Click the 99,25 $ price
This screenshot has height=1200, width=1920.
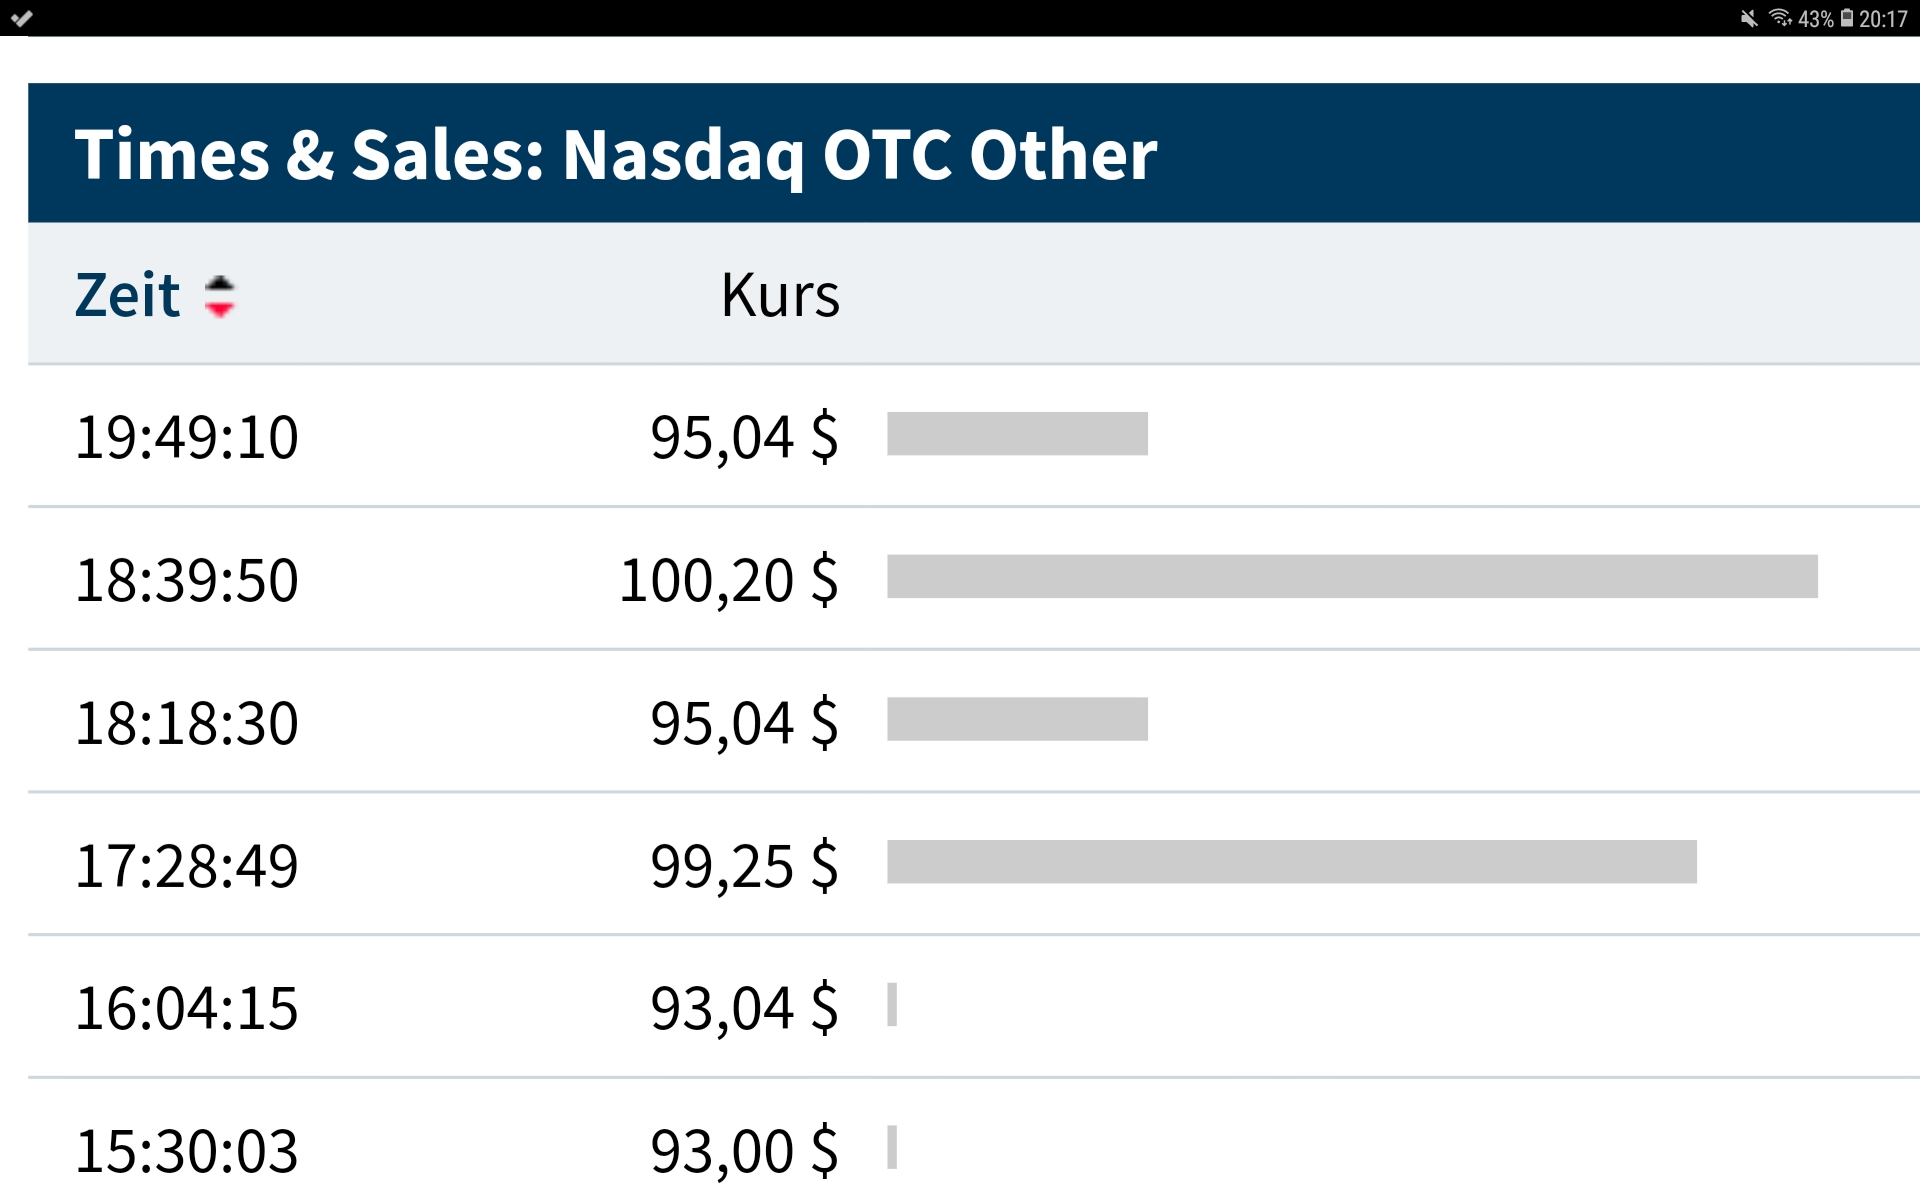coord(744,866)
